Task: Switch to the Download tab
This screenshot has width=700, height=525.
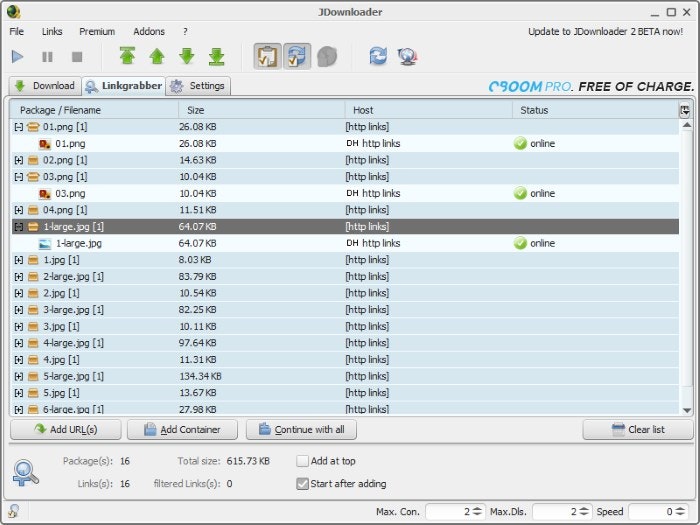Action: [45, 86]
